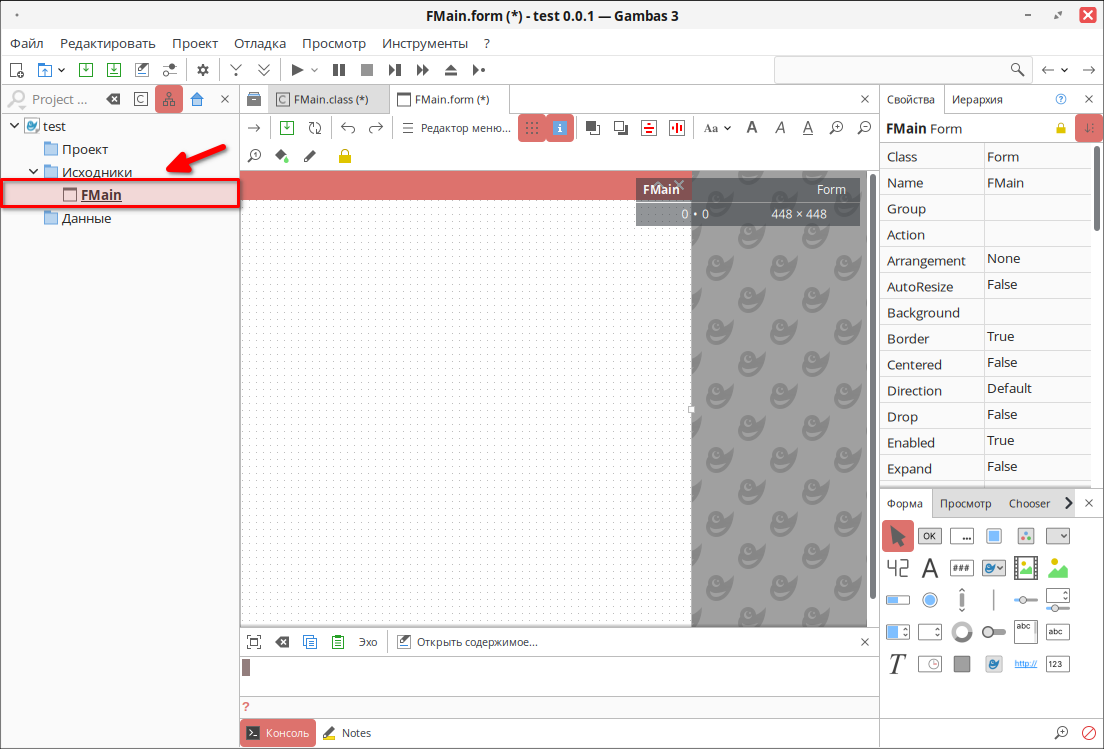Switch to the FMain.class tab
The height and width of the screenshot is (749, 1104).
click(x=324, y=99)
